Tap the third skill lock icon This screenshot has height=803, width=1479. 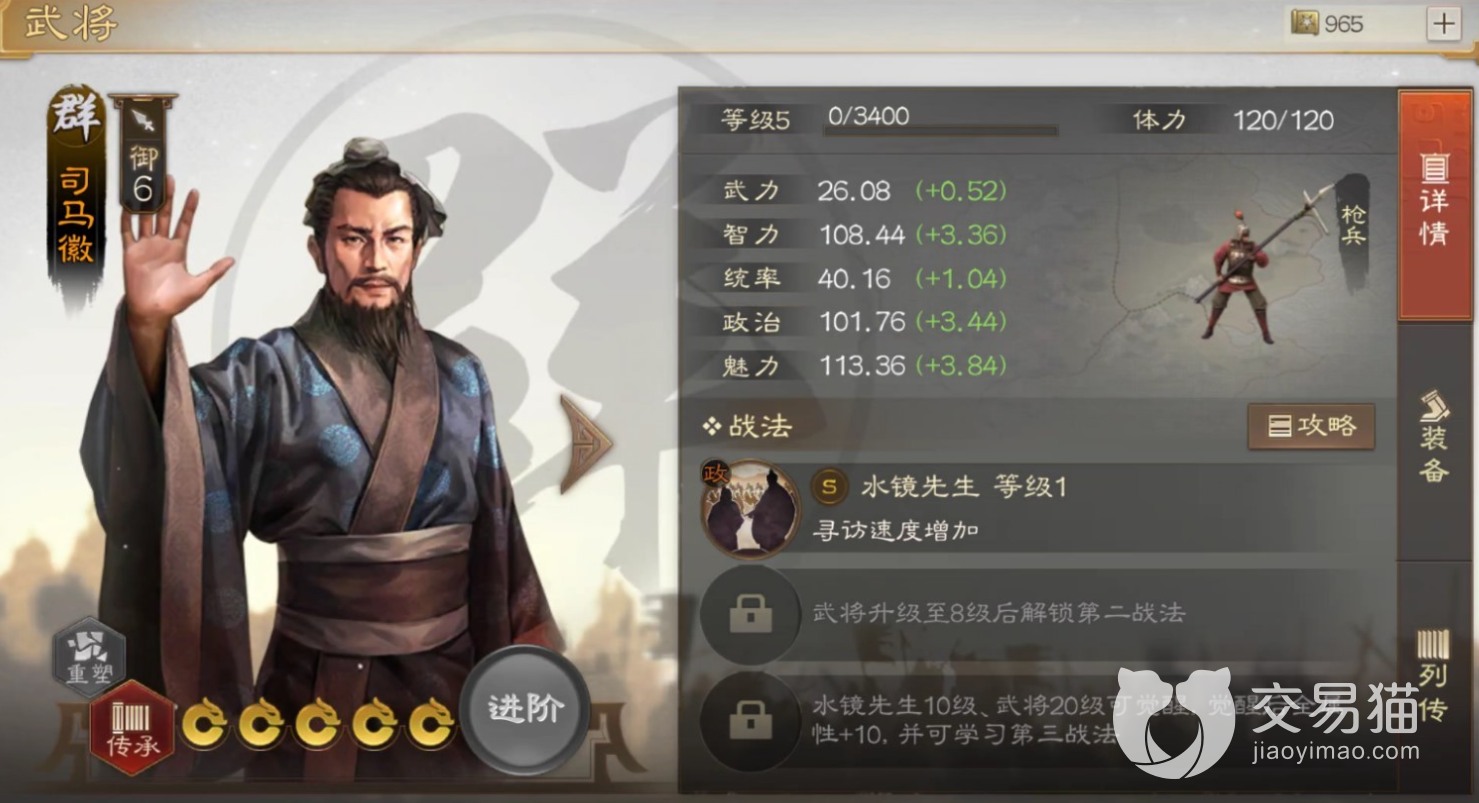point(750,719)
